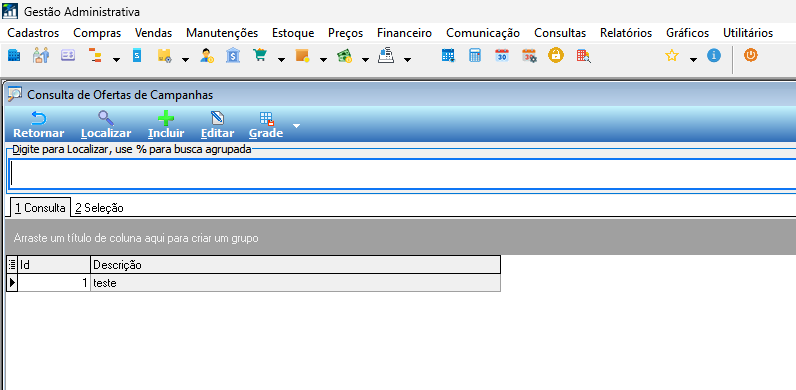The image size is (796, 390).
Task: Click the orange padlock icon
Action: (556, 55)
